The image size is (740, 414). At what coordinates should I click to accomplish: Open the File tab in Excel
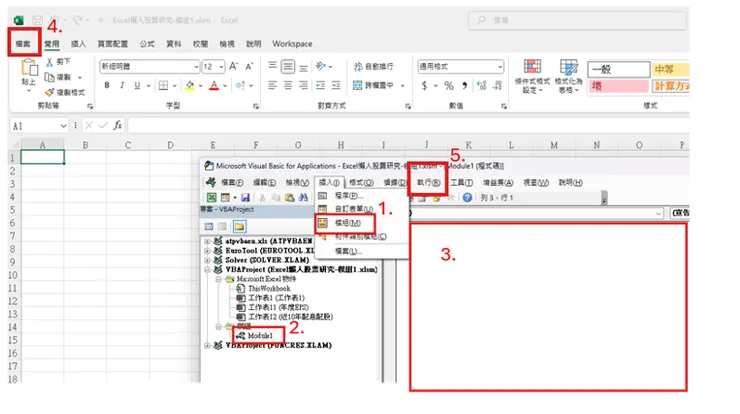click(x=23, y=44)
